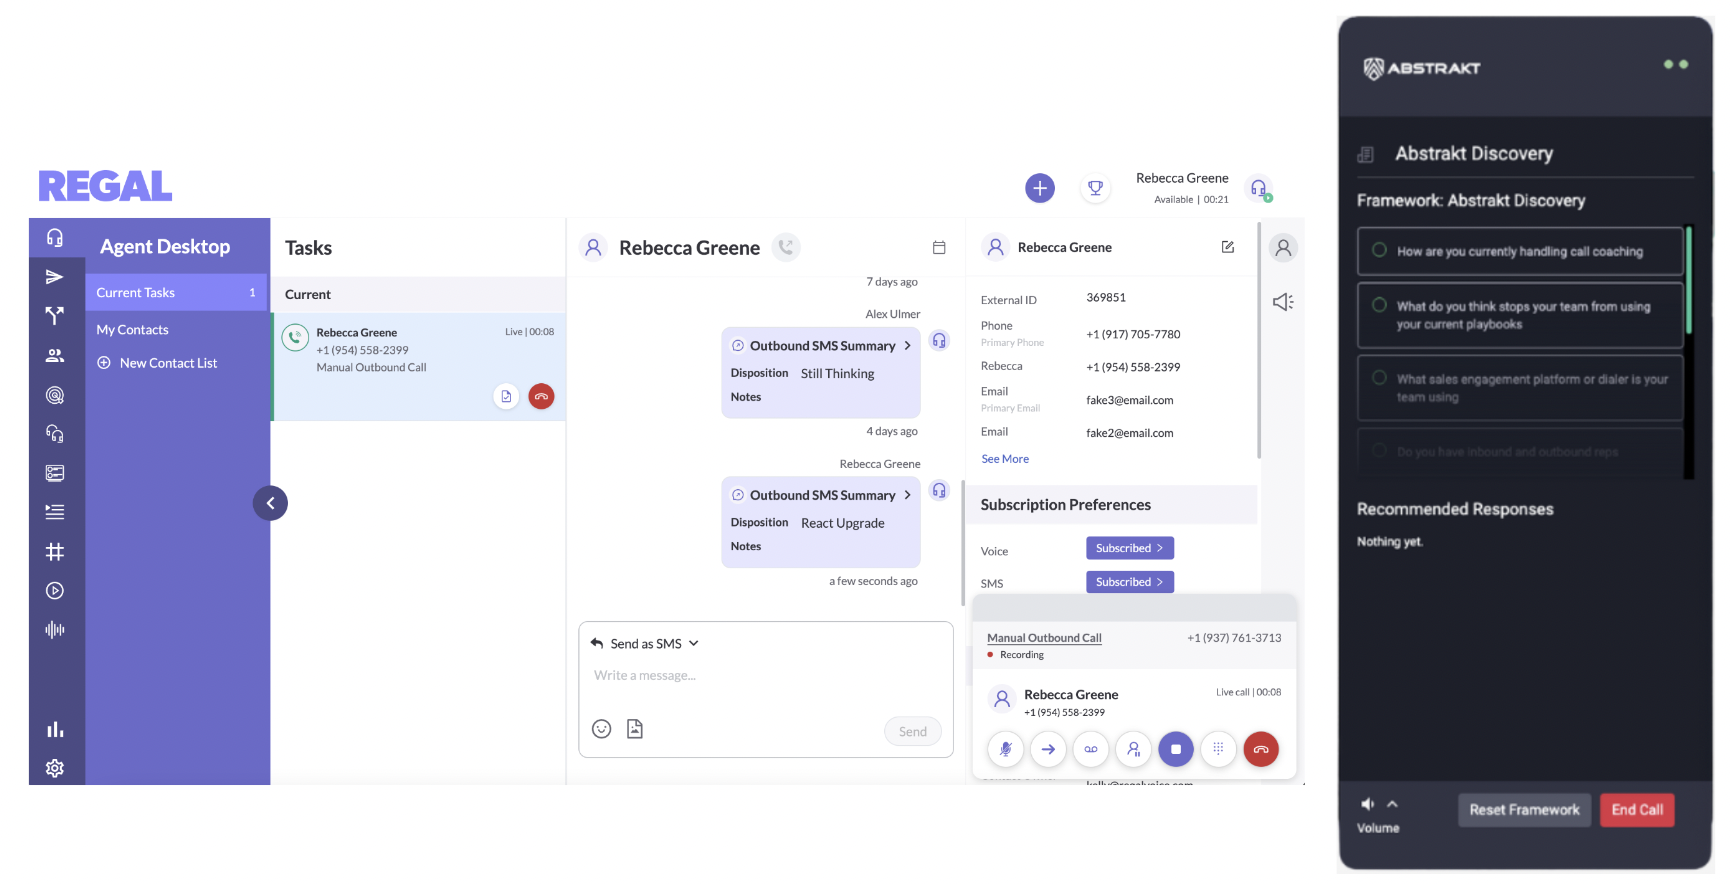The width and height of the screenshot is (1730, 884).
Task: Select My Contacts menu item
Action: (132, 330)
